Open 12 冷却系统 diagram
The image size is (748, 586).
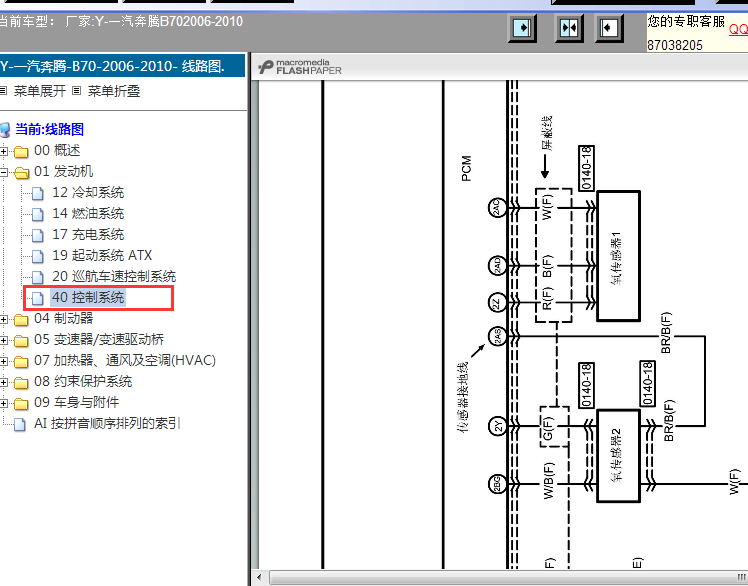pyautogui.click(x=88, y=192)
